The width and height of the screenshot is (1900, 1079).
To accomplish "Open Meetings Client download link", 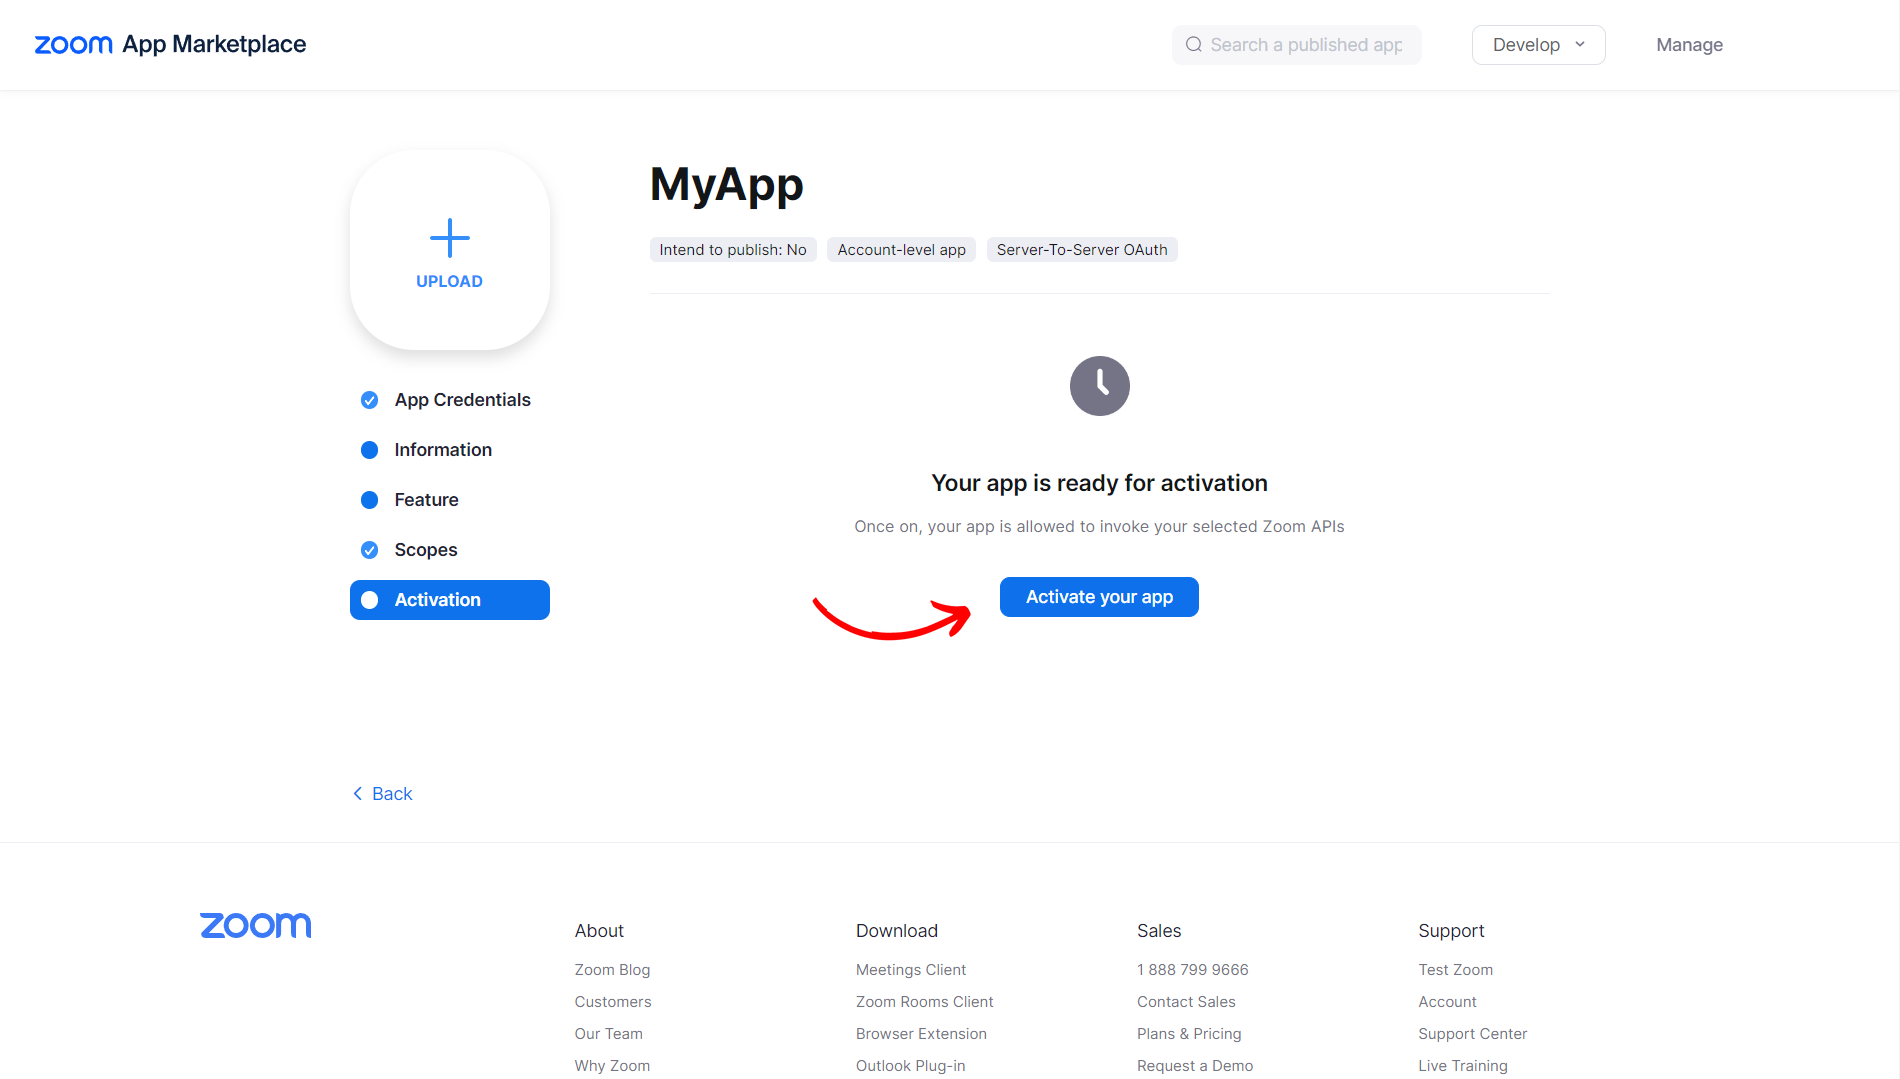I will point(910,970).
